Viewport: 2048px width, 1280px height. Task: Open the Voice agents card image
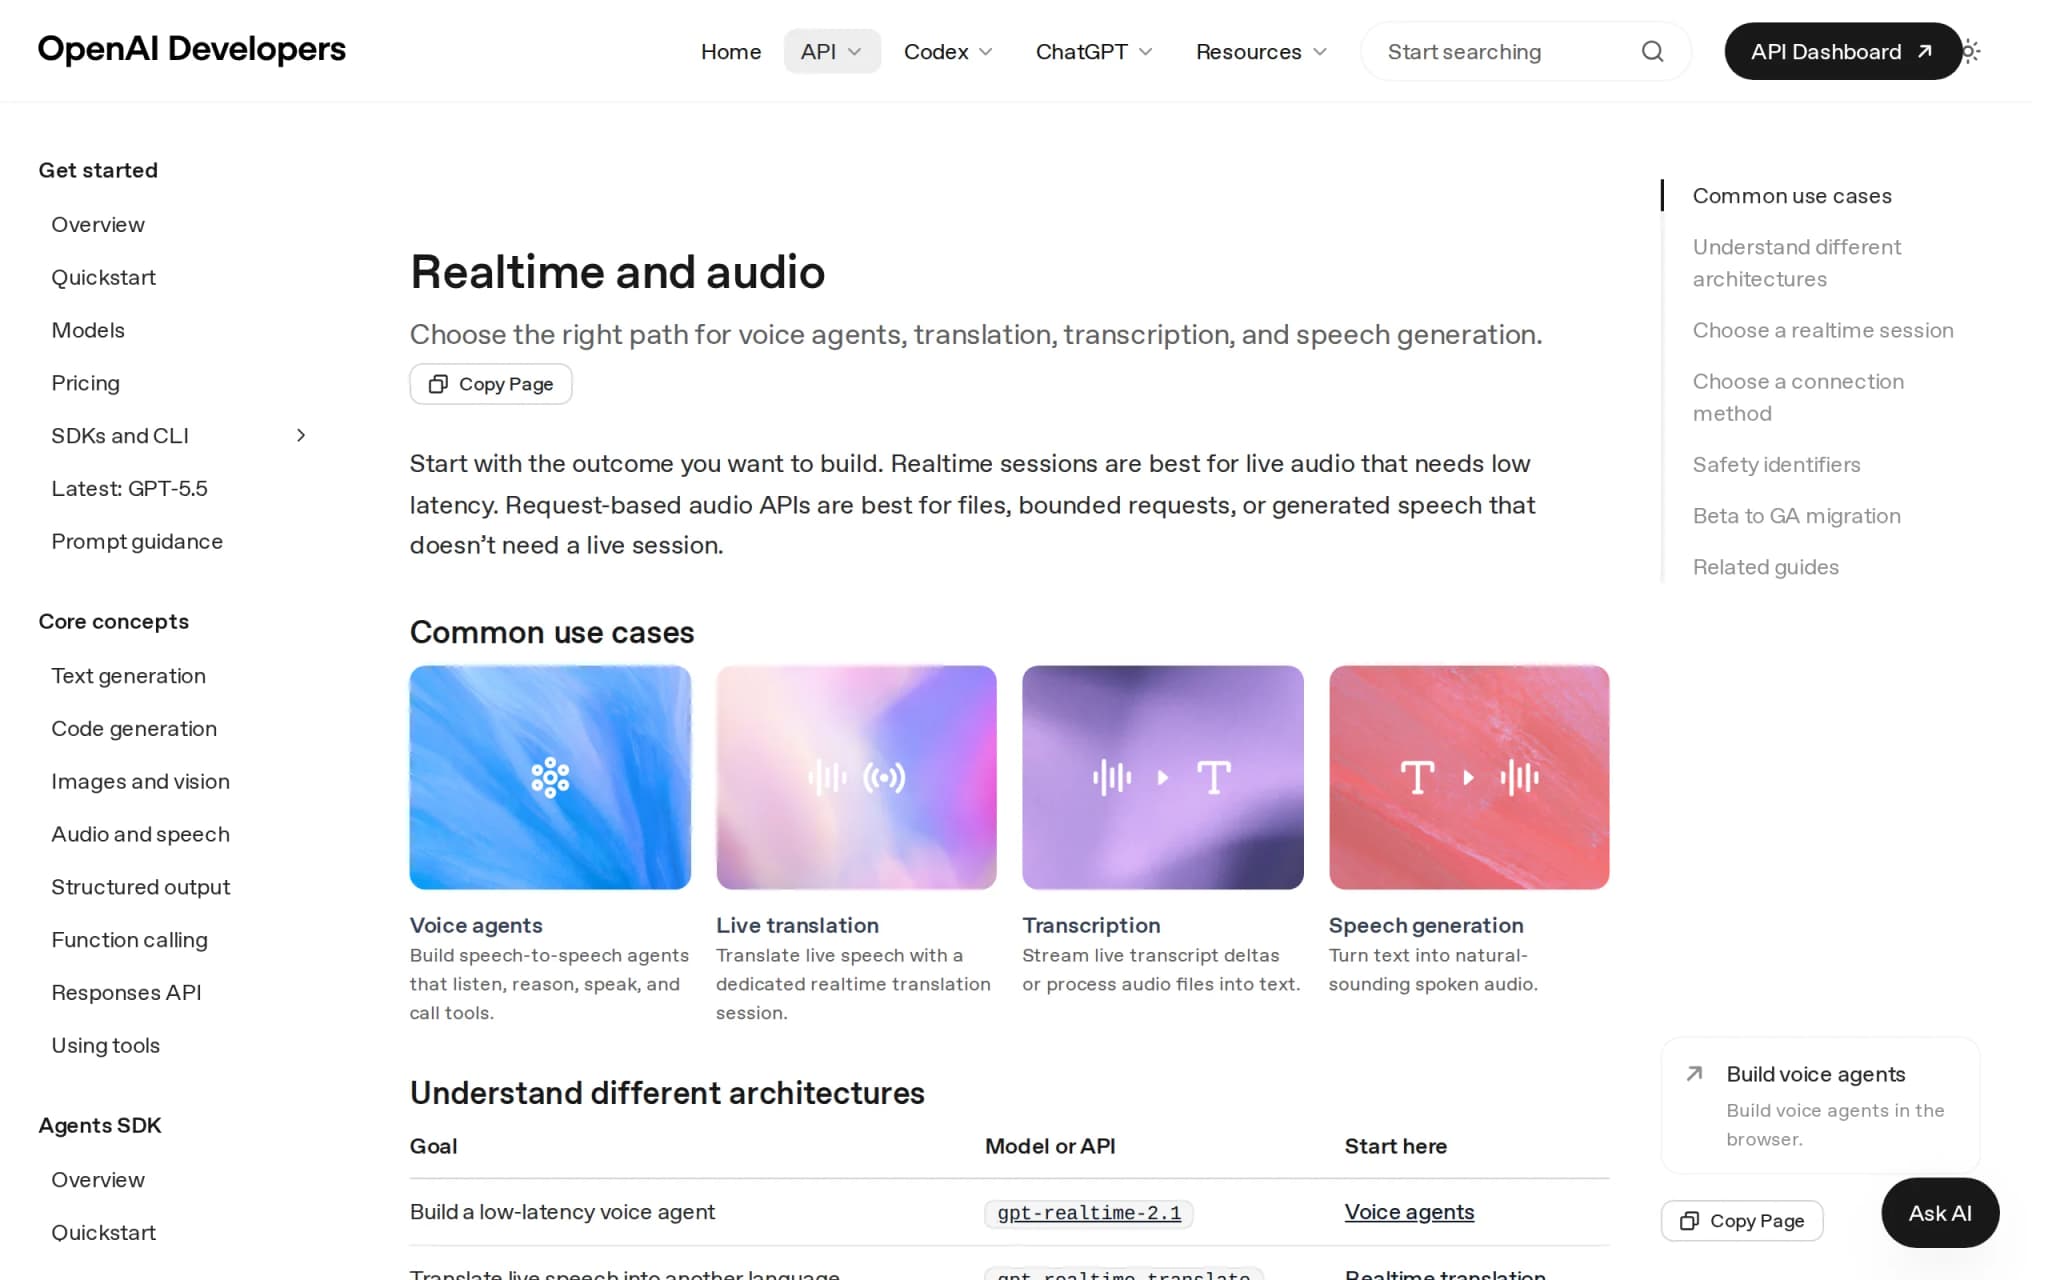[550, 777]
